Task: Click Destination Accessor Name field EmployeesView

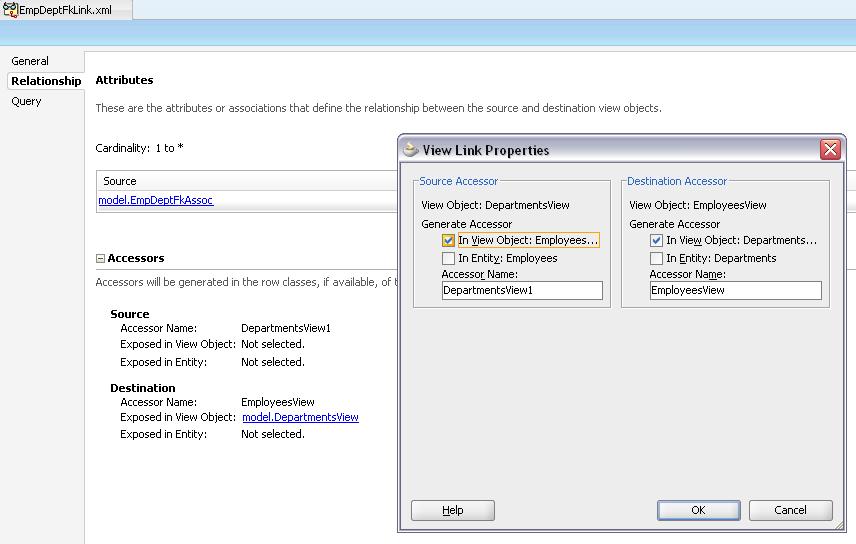Action: pos(735,291)
